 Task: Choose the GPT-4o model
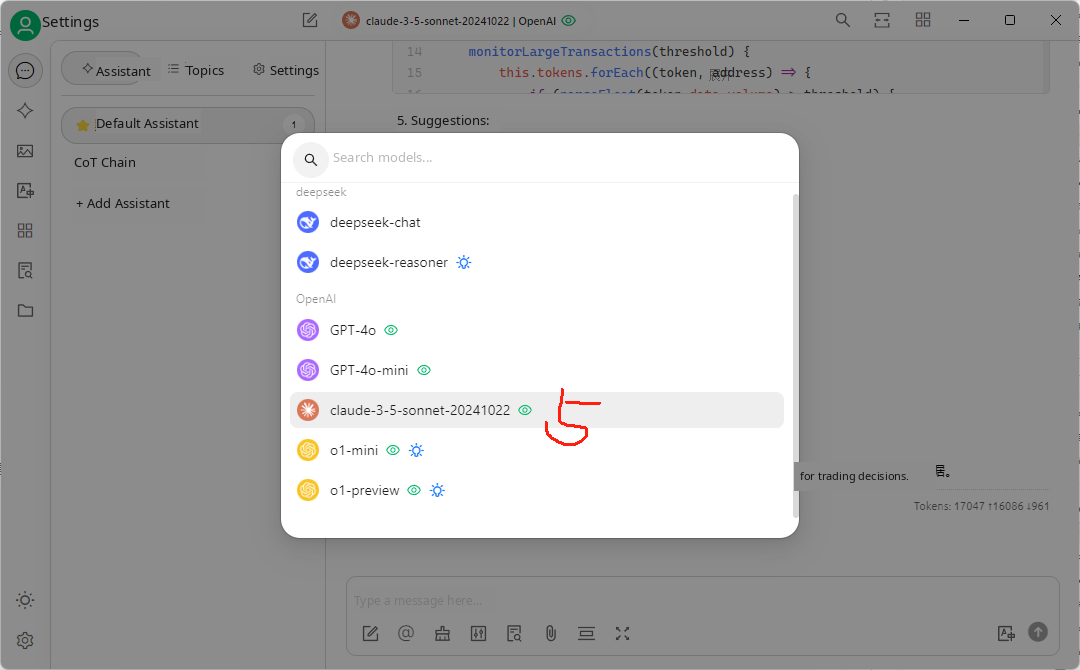click(x=537, y=330)
